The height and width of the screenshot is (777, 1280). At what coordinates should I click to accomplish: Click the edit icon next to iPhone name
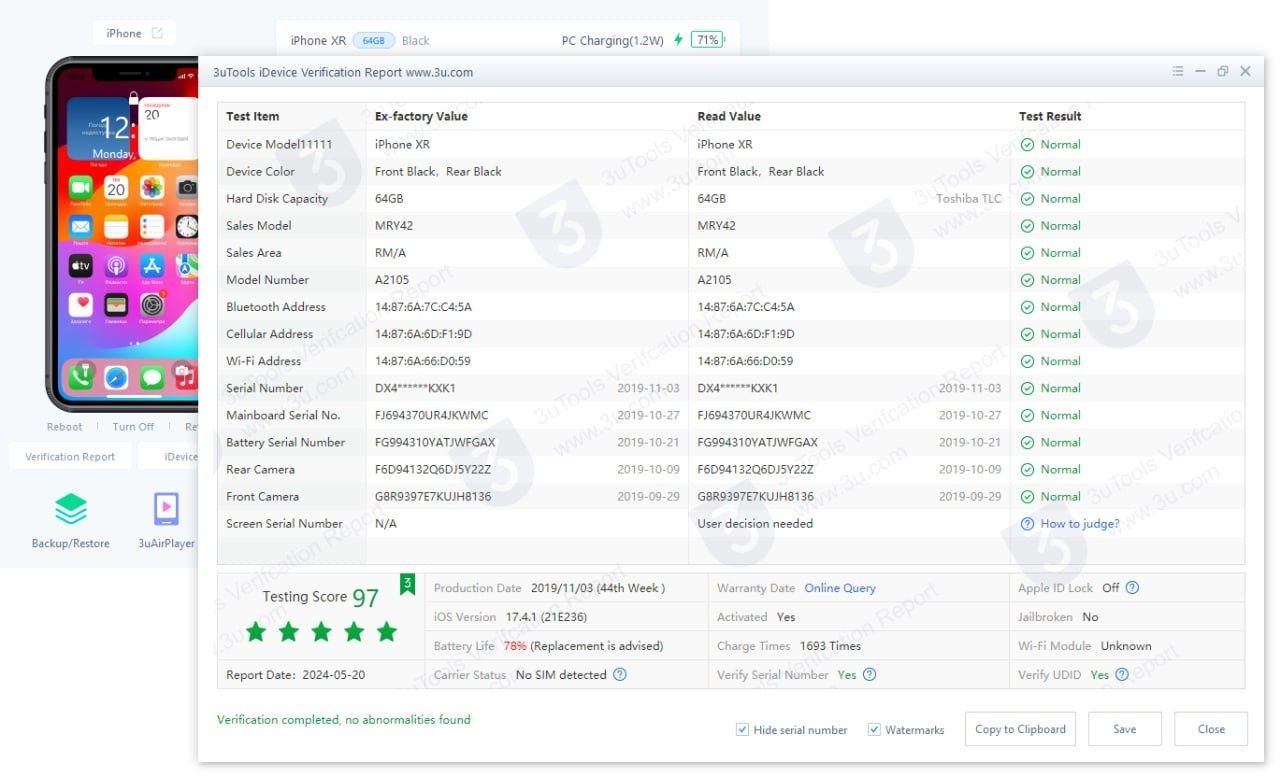pyautogui.click(x=157, y=33)
